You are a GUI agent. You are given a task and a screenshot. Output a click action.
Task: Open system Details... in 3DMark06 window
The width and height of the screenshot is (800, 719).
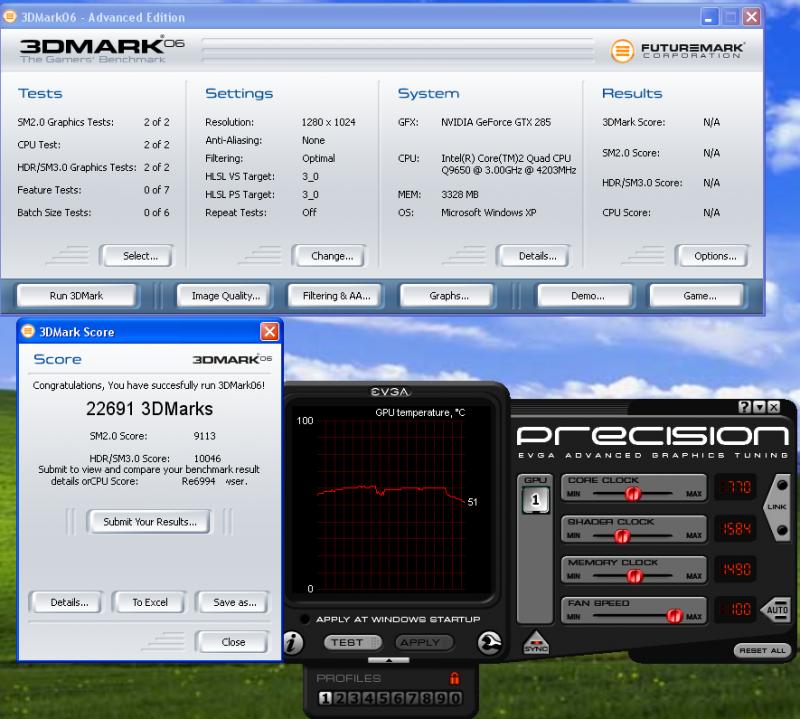tap(534, 256)
